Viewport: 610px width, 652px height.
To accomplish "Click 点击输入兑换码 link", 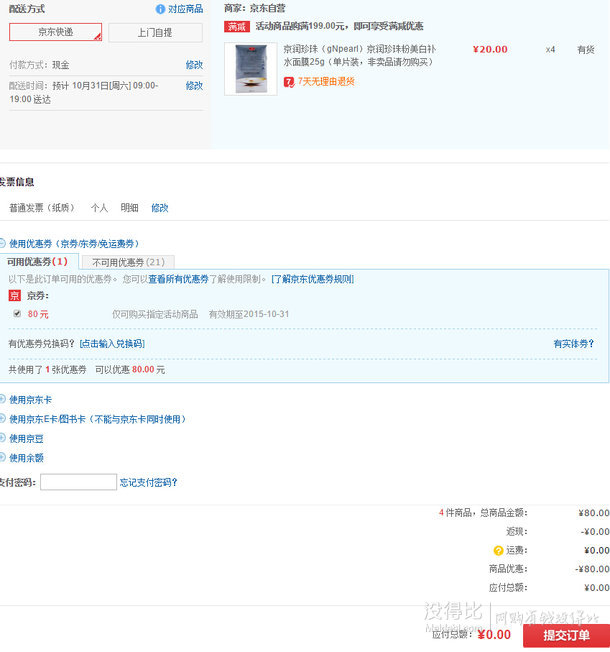I will pyautogui.click(x=112, y=343).
